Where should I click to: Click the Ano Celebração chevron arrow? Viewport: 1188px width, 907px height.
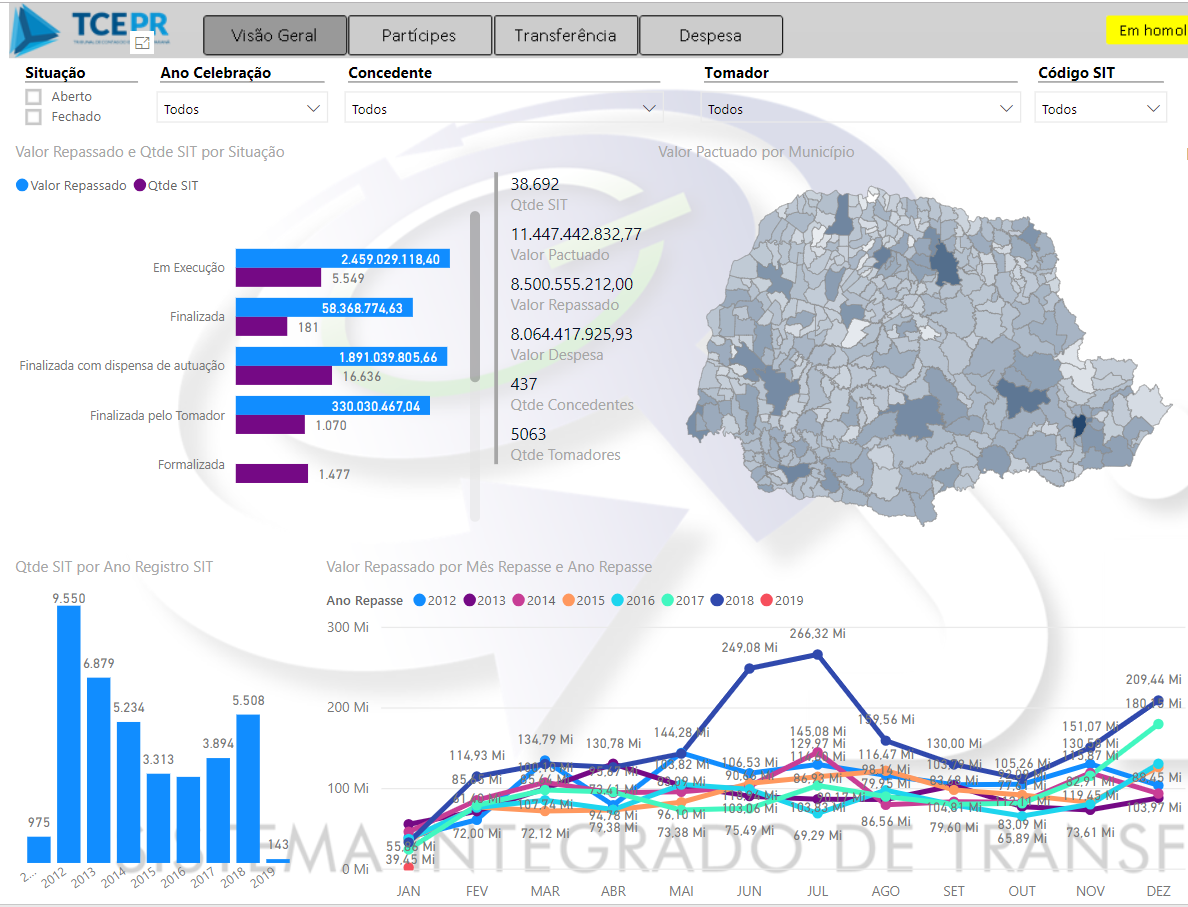(x=313, y=108)
